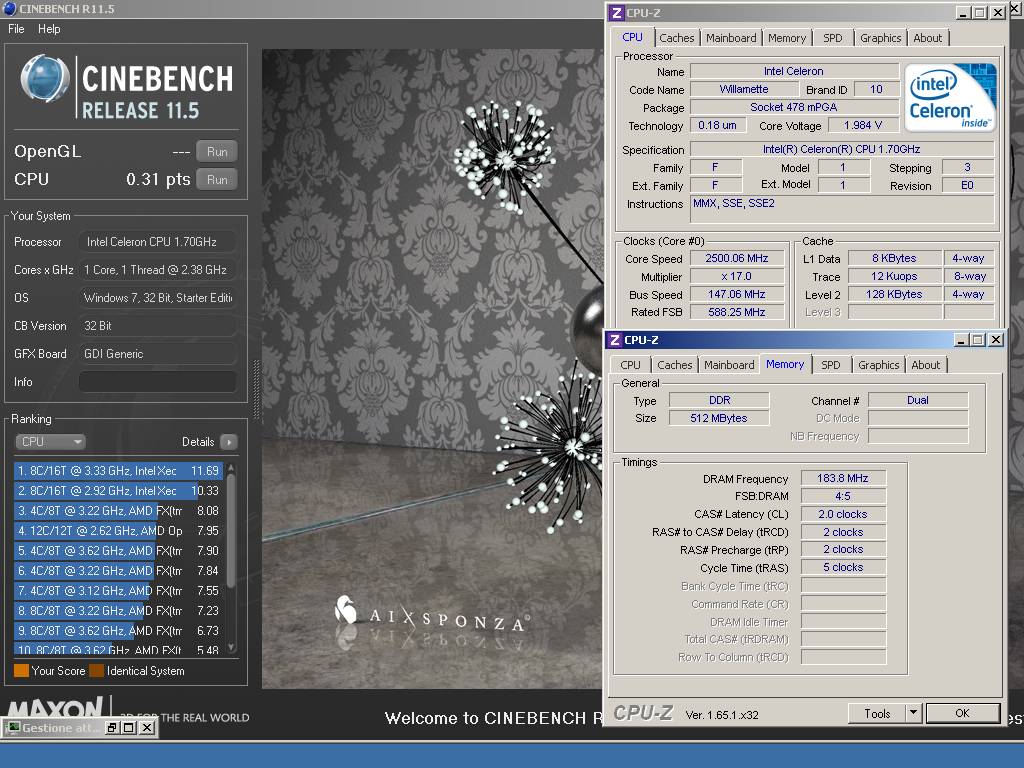Restore the minimized Gestione att... window
The image size is (1024, 768).
pyautogui.click(x=112, y=728)
